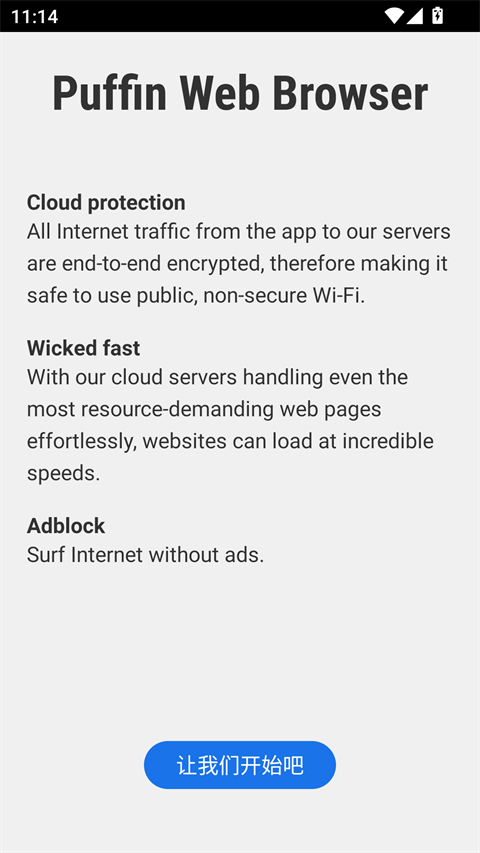Viewport: 480px width, 853px height.
Task: Select the Cloud protection heading
Action: (106, 202)
